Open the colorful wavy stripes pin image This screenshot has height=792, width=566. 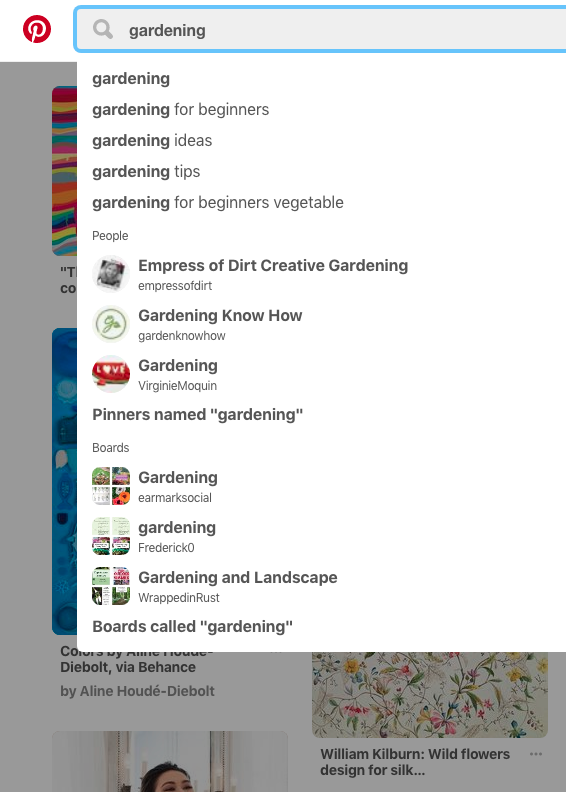[x=65, y=171]
